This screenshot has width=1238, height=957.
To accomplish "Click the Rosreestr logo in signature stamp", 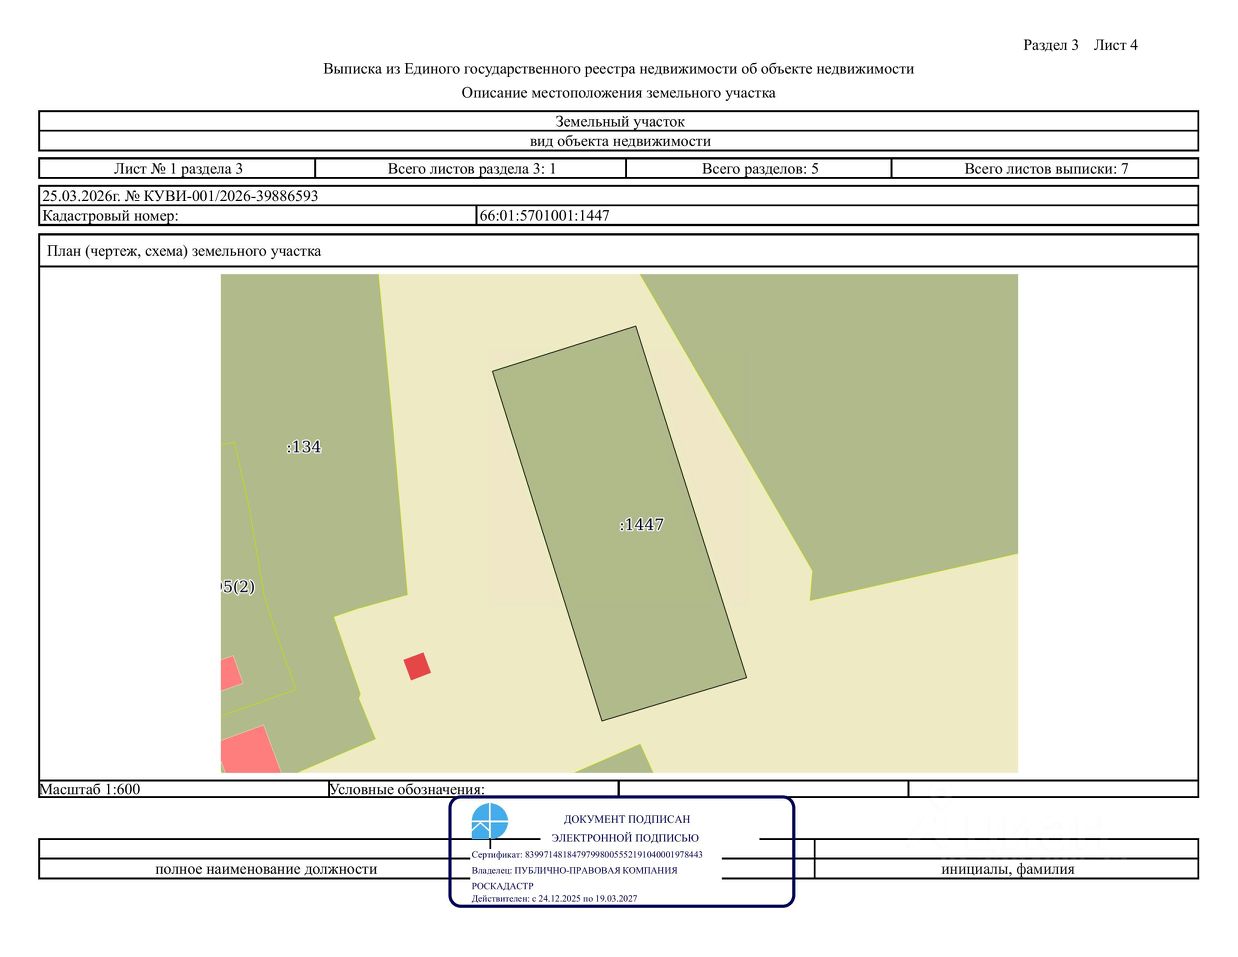I will 490,822.
